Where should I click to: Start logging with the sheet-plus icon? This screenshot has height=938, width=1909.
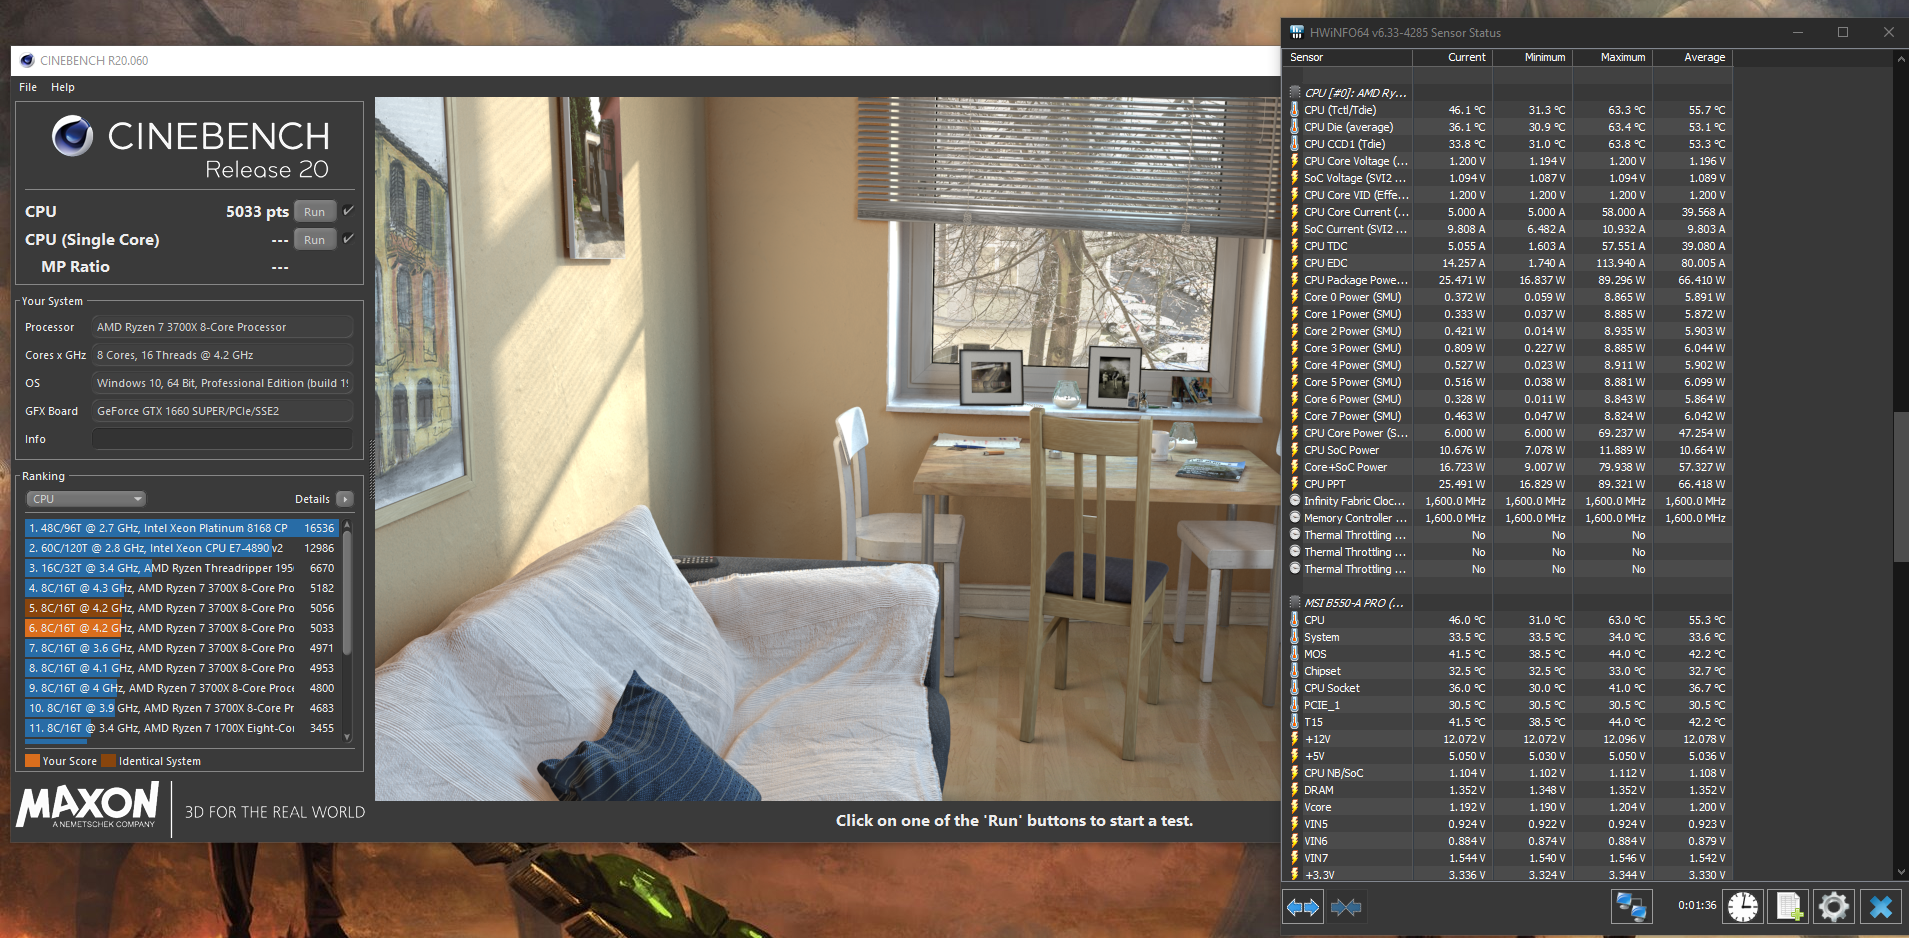[x=1789, y=907]
